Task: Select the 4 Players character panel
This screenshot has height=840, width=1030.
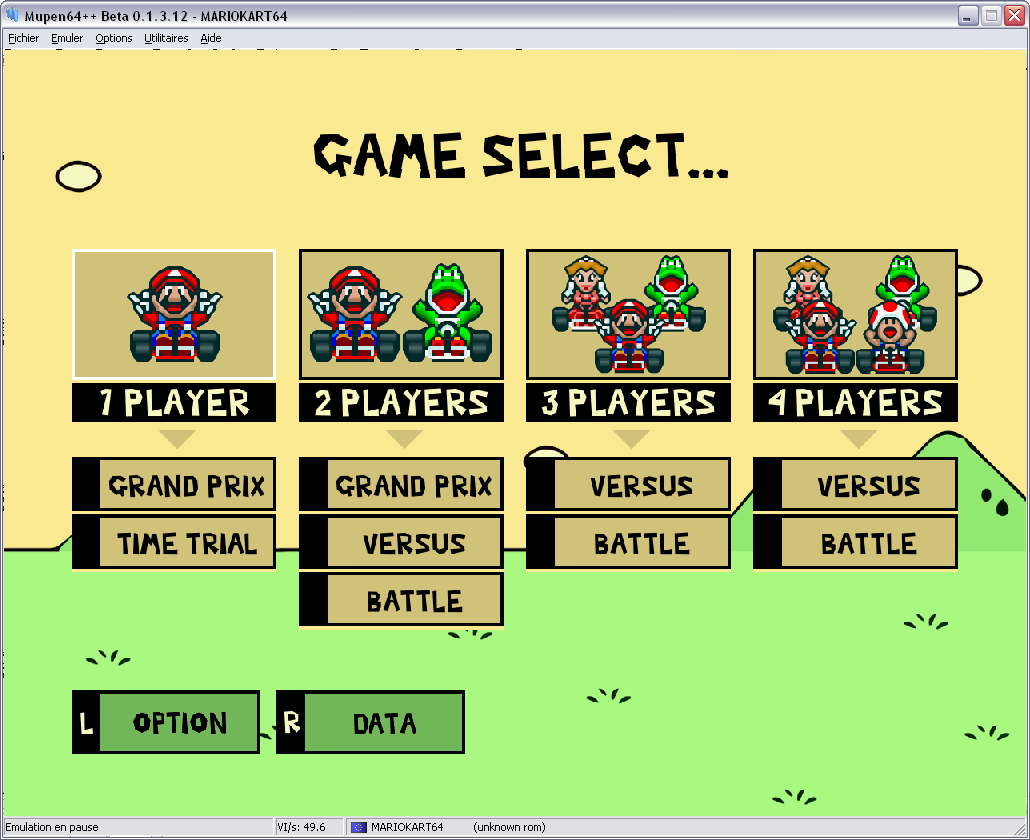Action: pyautogui.click(x=855, y=315)
